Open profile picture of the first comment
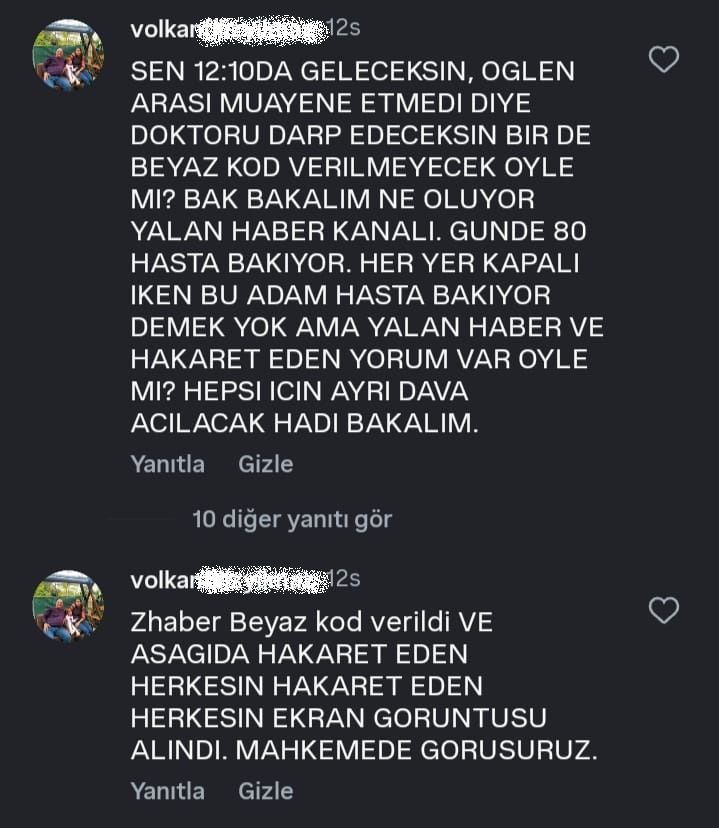Screen dimensions: 719x828 pos(68,55)
